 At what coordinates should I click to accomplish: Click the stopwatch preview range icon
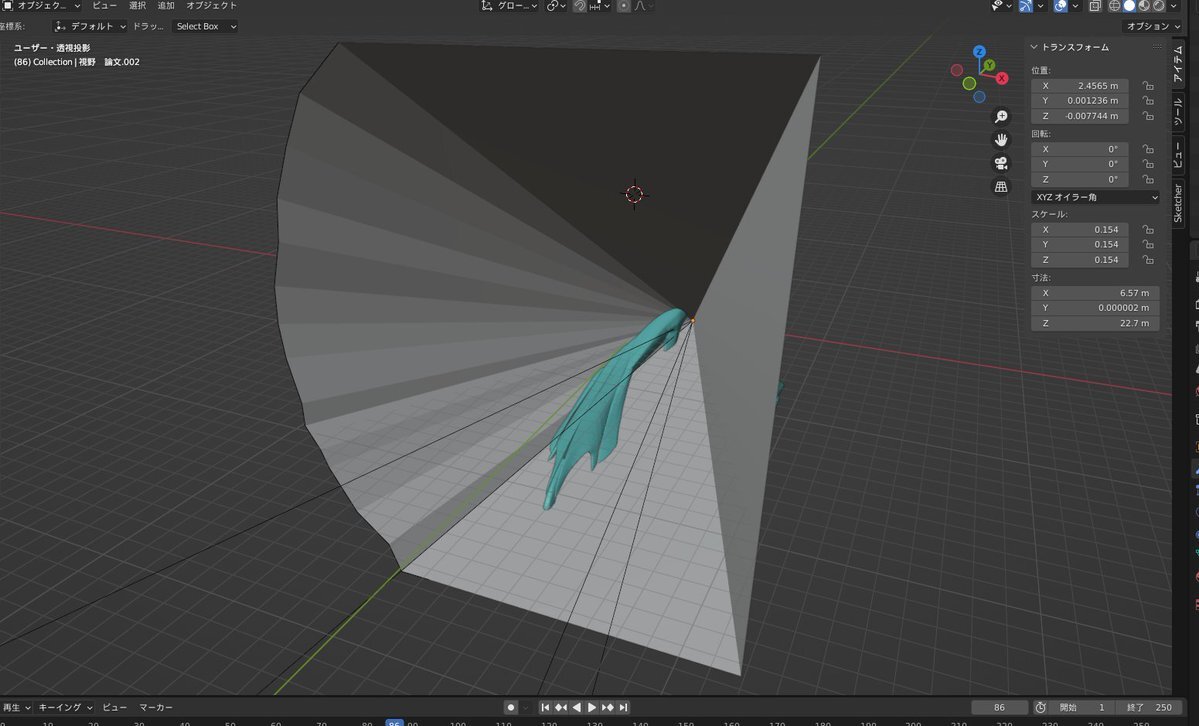coord(1040,708)
